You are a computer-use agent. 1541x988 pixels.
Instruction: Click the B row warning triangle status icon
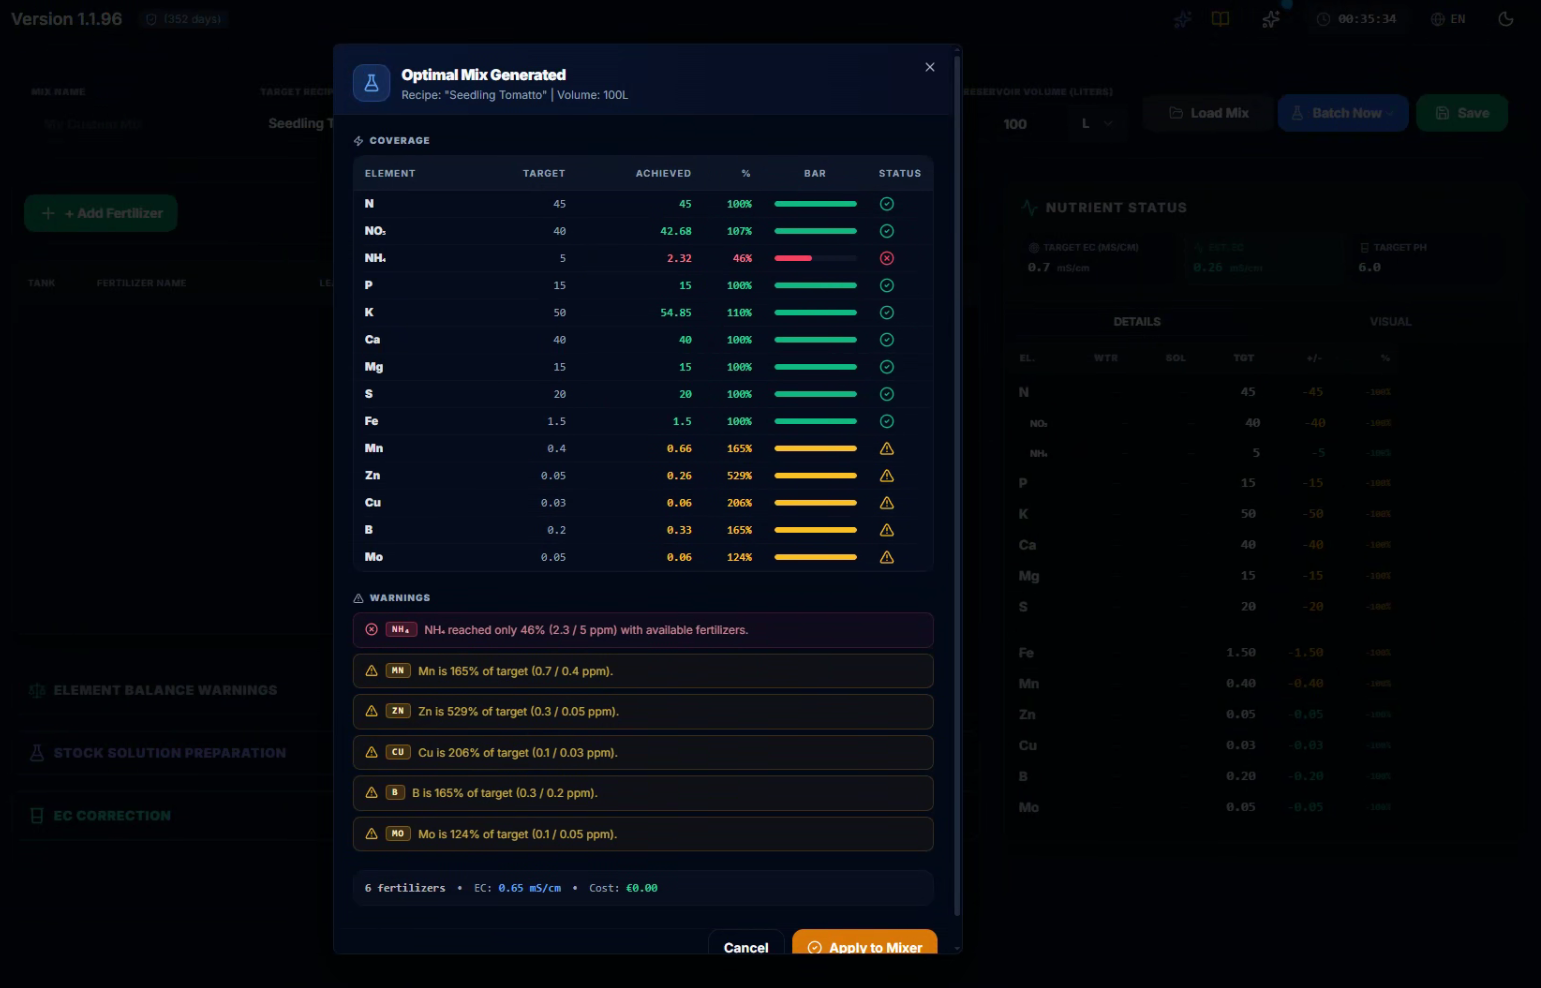[x=887, y=530]
